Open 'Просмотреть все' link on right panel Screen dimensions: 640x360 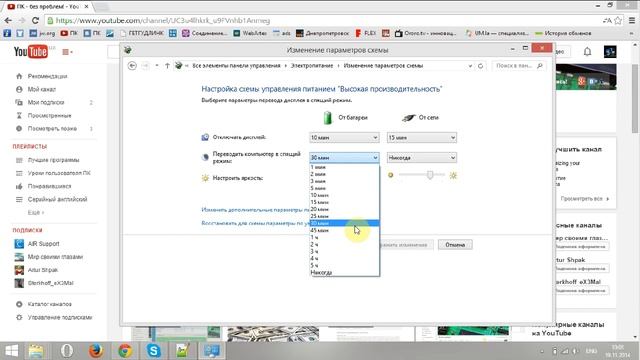584,199
